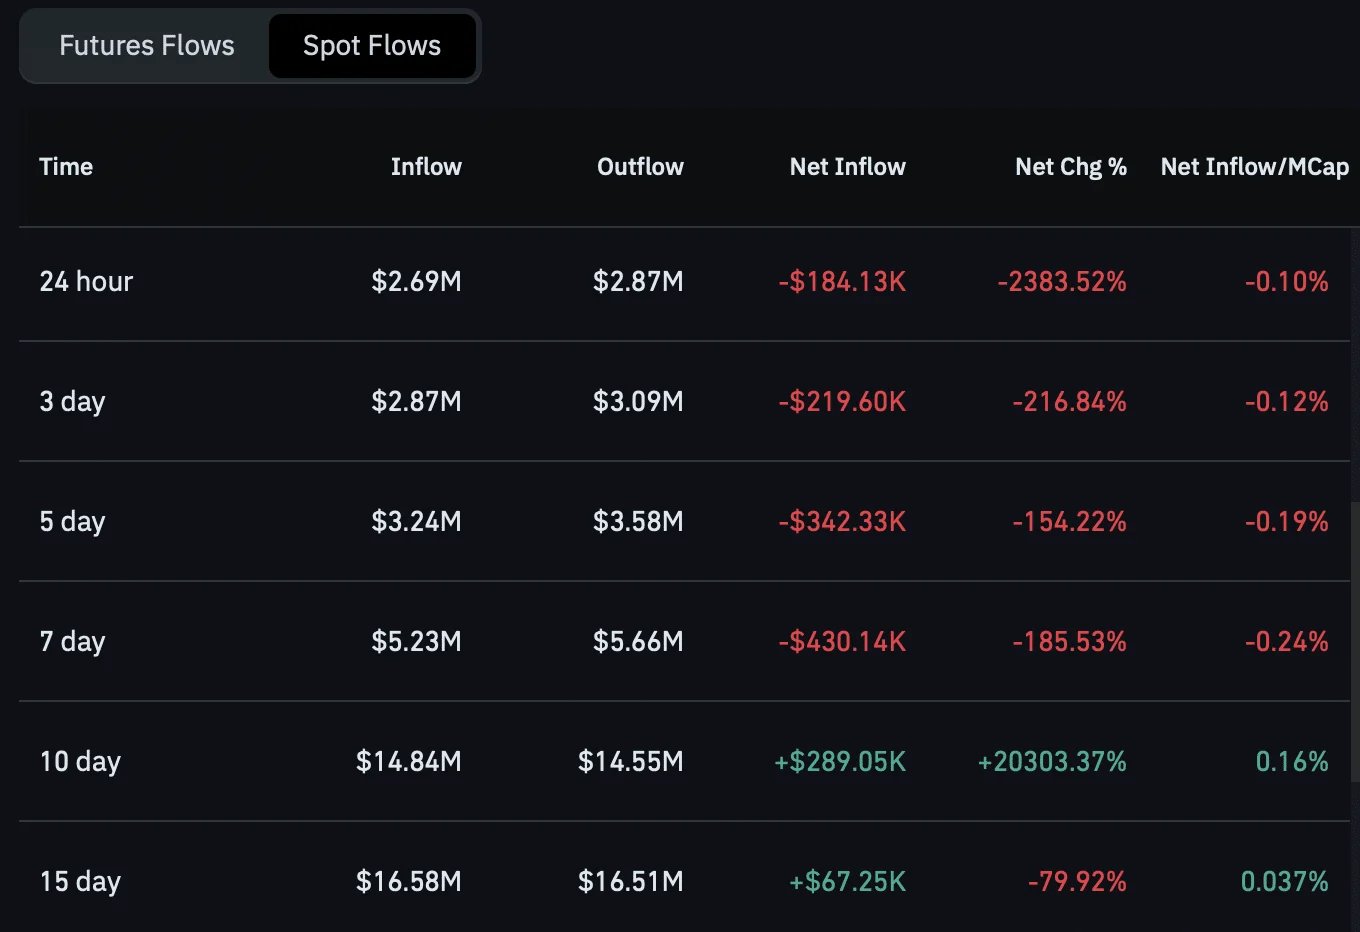Click the -0.19% Net Inflow/MCap value
This screenshot has height=932, width=1360.
click(1286, 522)
